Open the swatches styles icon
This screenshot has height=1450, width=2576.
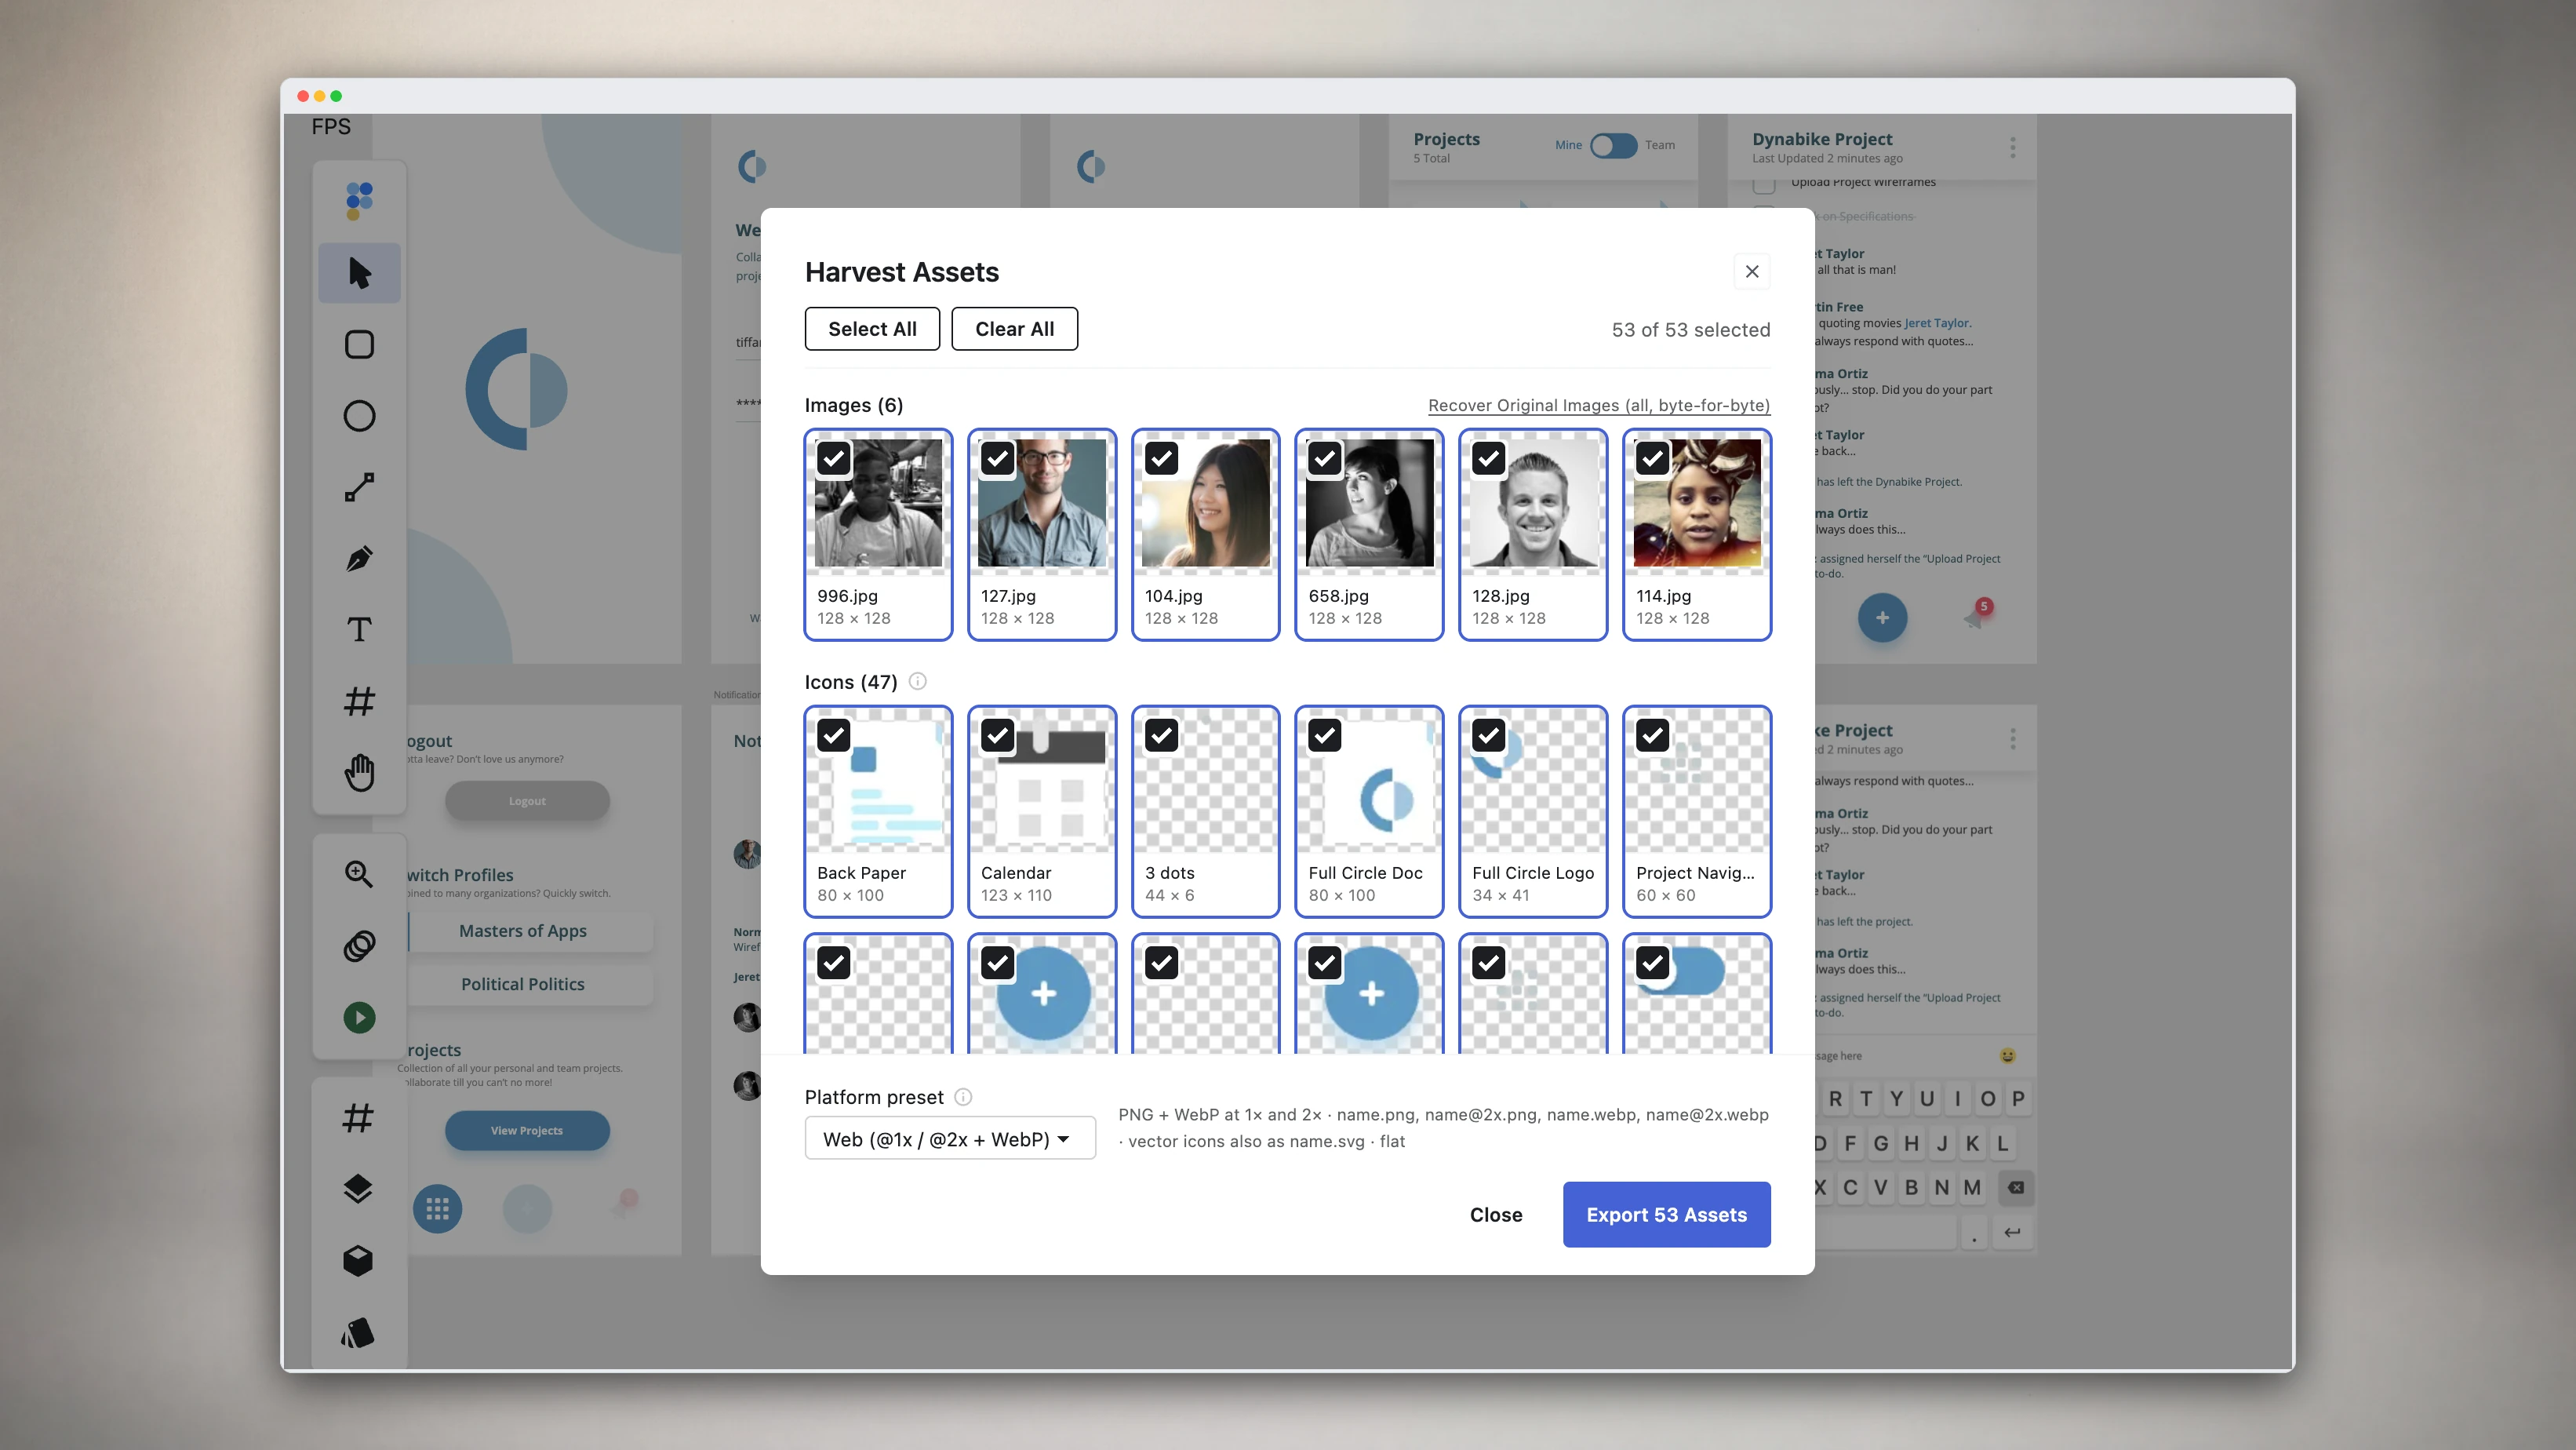point(358,1333)
